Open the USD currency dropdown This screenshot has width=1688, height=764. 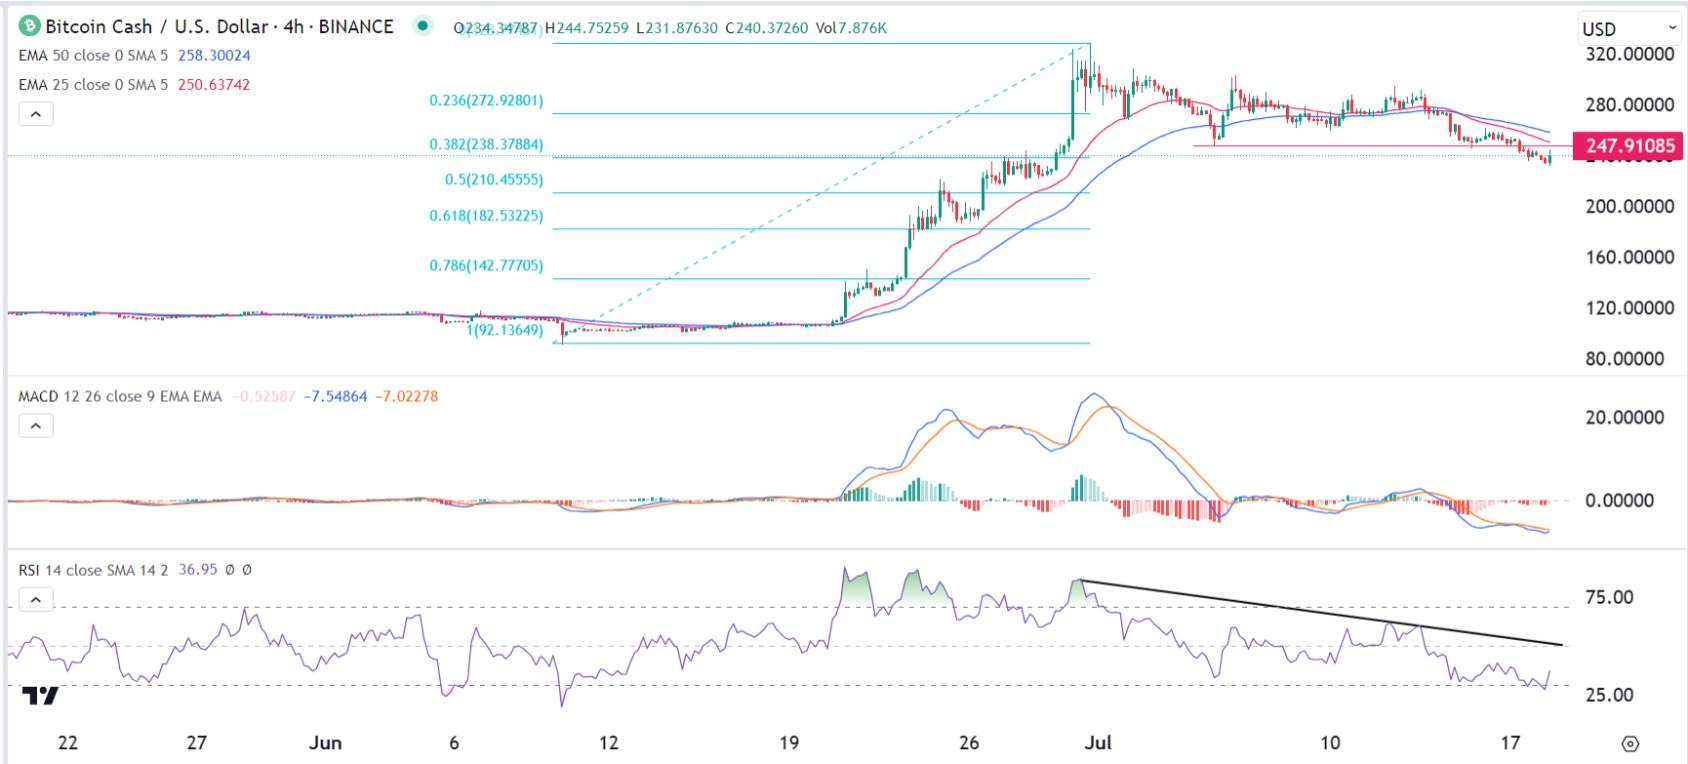1629,28
